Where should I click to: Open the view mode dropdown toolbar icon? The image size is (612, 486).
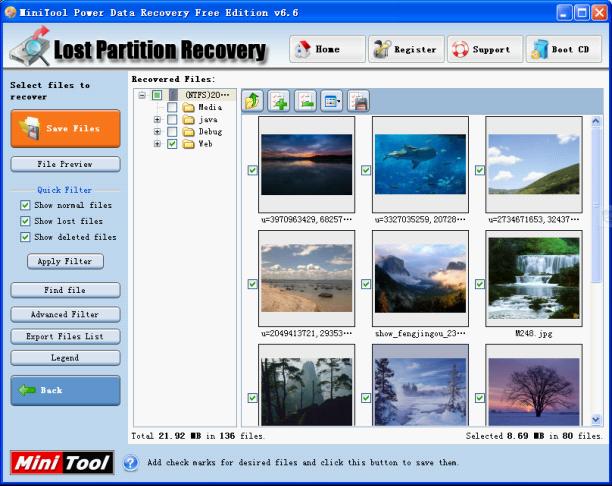point(332,101)
